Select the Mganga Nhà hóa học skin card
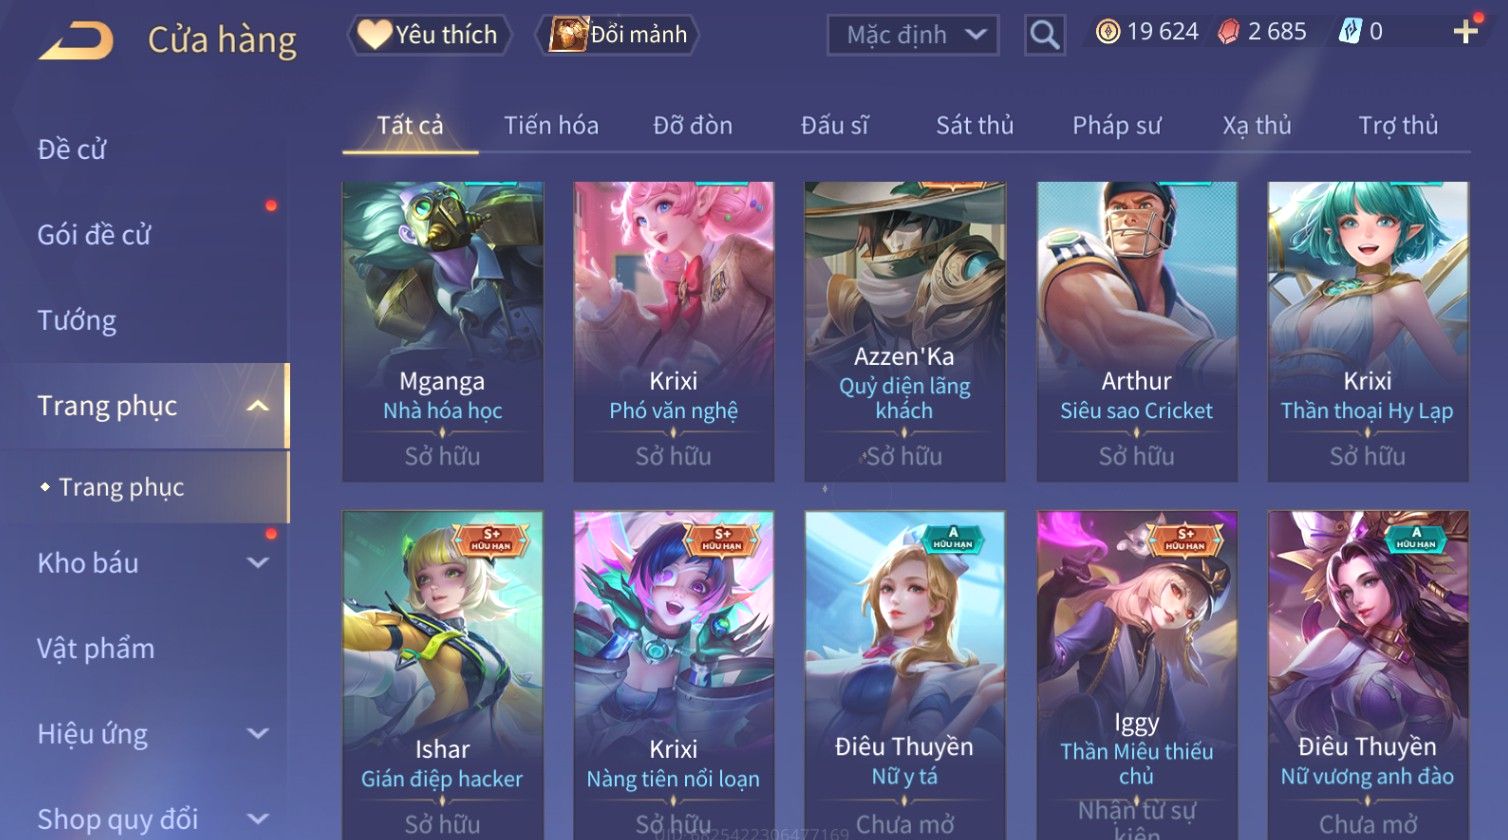Image resolution: width=1508 pixels, height=840 pixels. (x=442, y=332)
